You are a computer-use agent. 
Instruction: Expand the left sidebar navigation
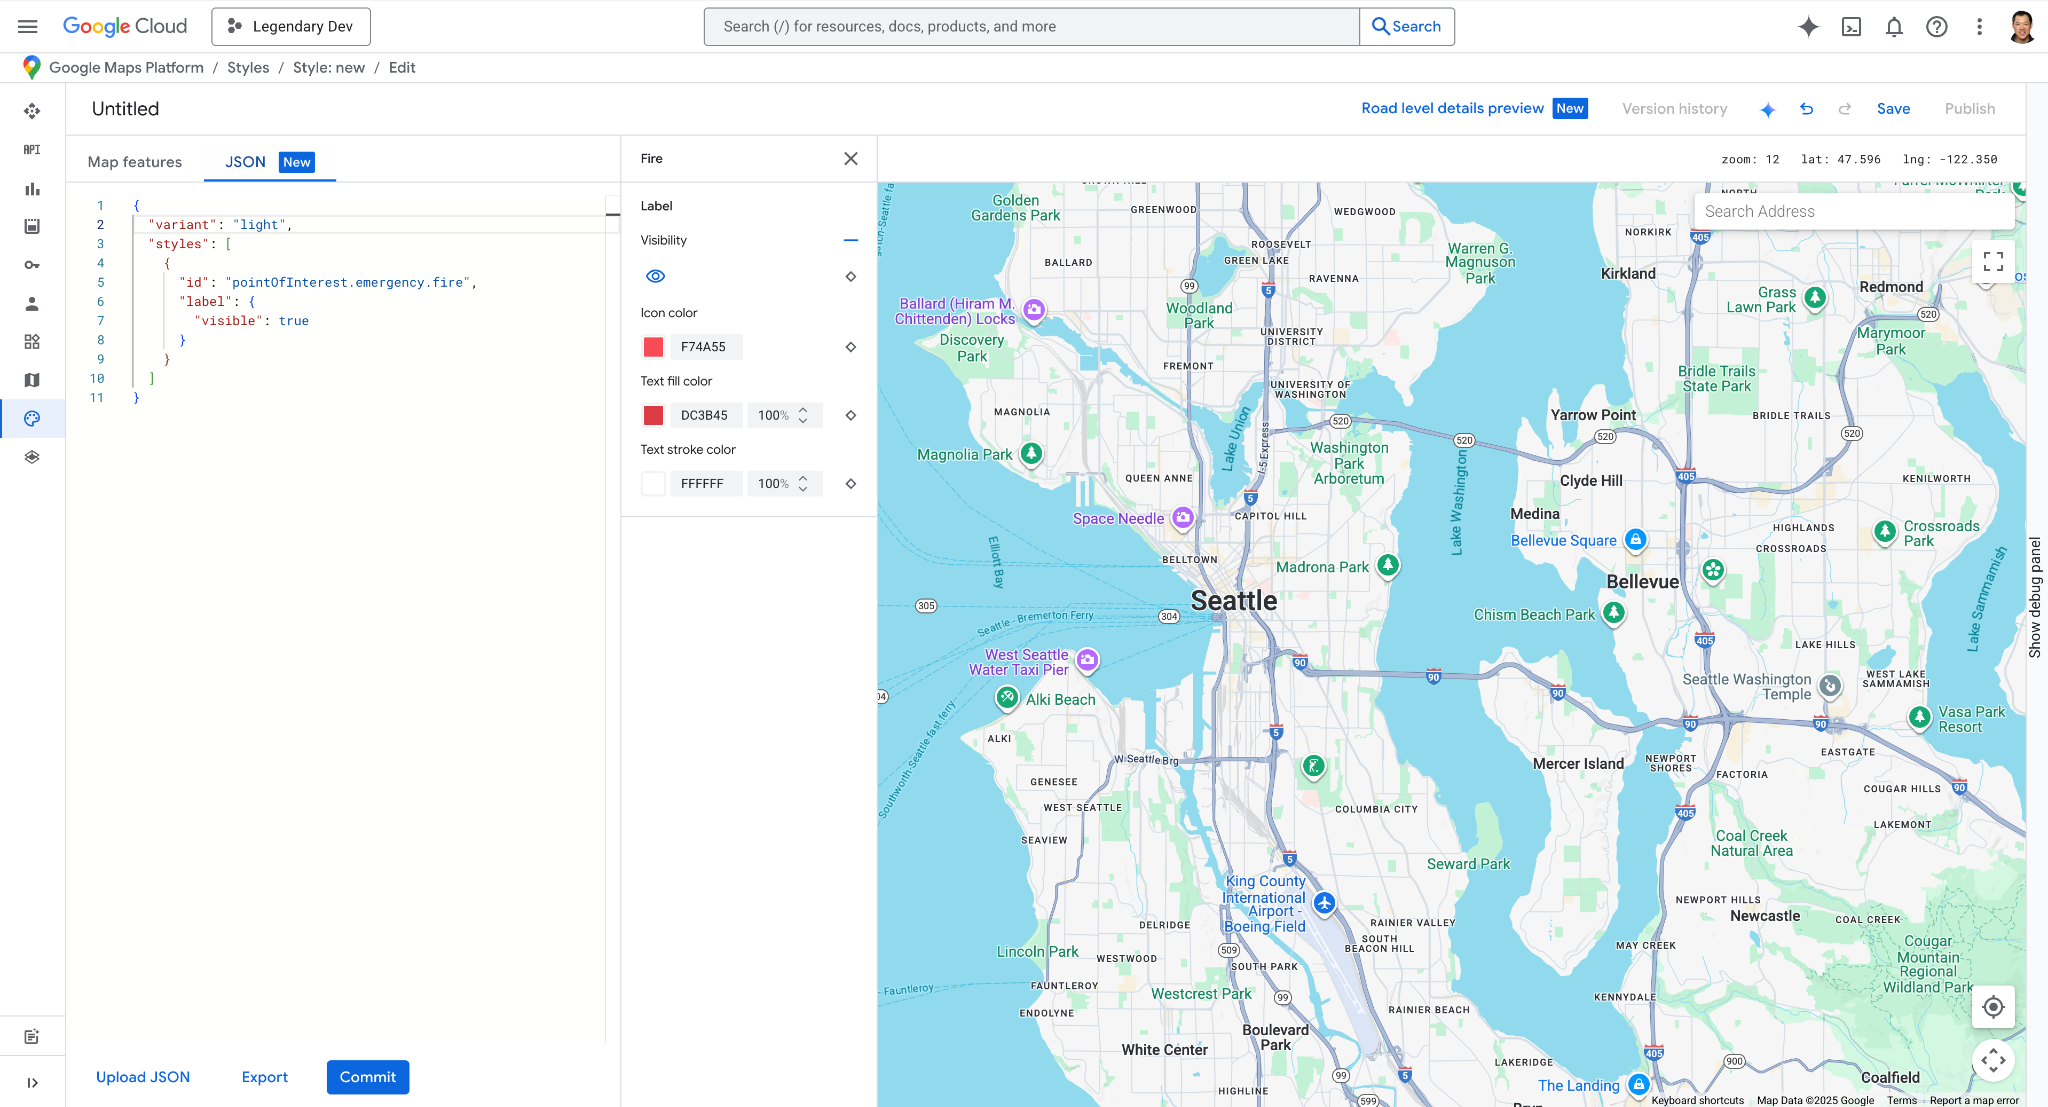coord(32,1082)
